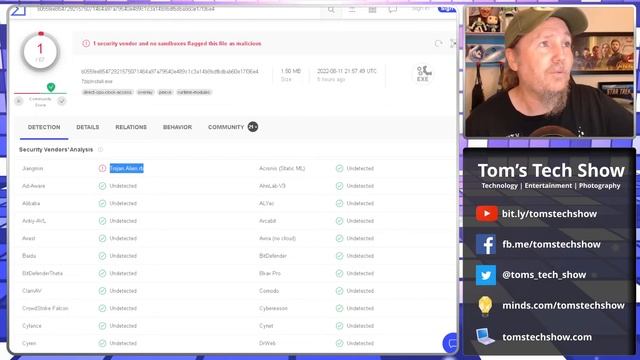The width and height of the screenshot is (640, 360).
Task: Click the red alert icon in Jiangmin row
Action: click(x=102, y=168)
